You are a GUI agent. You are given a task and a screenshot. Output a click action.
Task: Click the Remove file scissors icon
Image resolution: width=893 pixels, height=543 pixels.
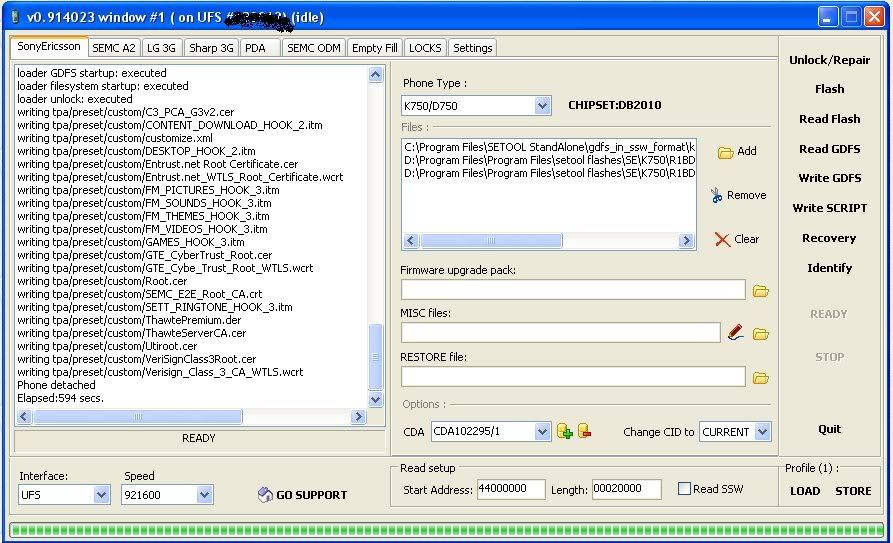(716, 195)
